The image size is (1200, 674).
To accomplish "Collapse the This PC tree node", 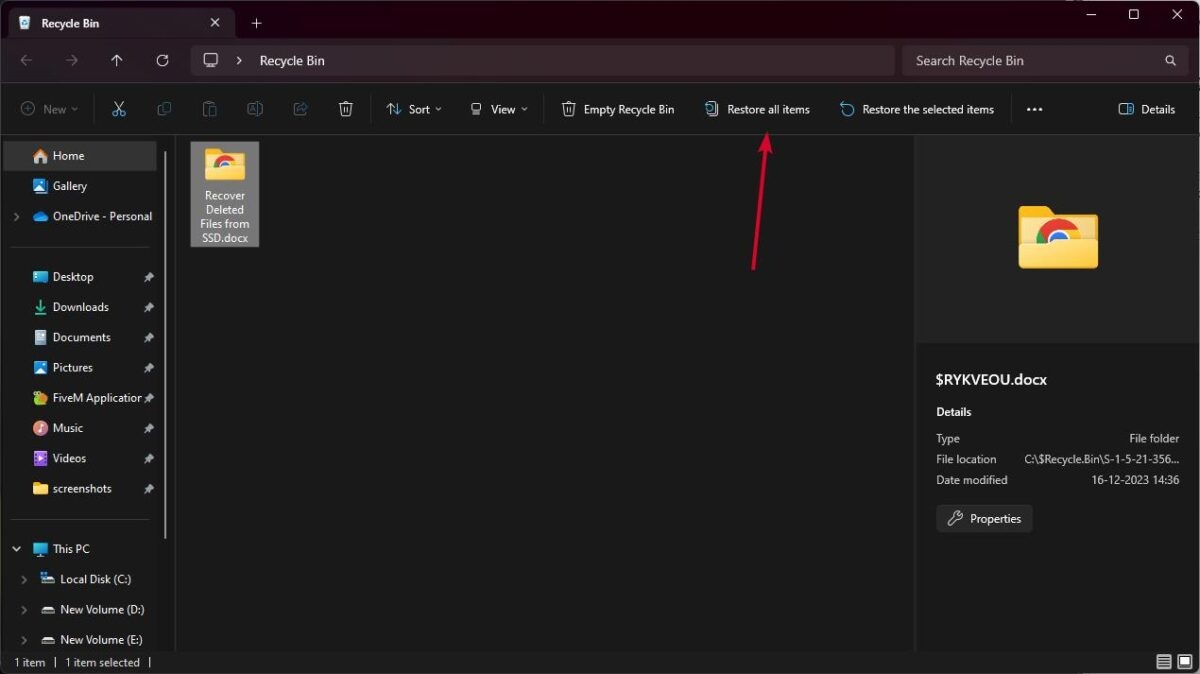I will coord(17,549).
